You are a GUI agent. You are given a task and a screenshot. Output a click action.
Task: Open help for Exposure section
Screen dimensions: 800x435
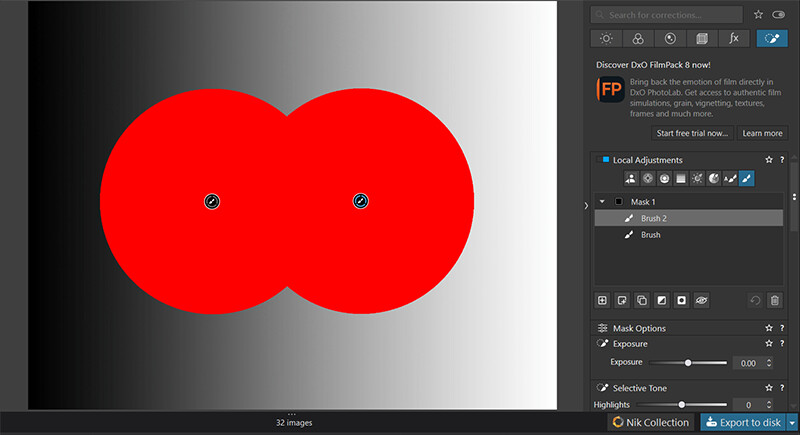[782, 344]
